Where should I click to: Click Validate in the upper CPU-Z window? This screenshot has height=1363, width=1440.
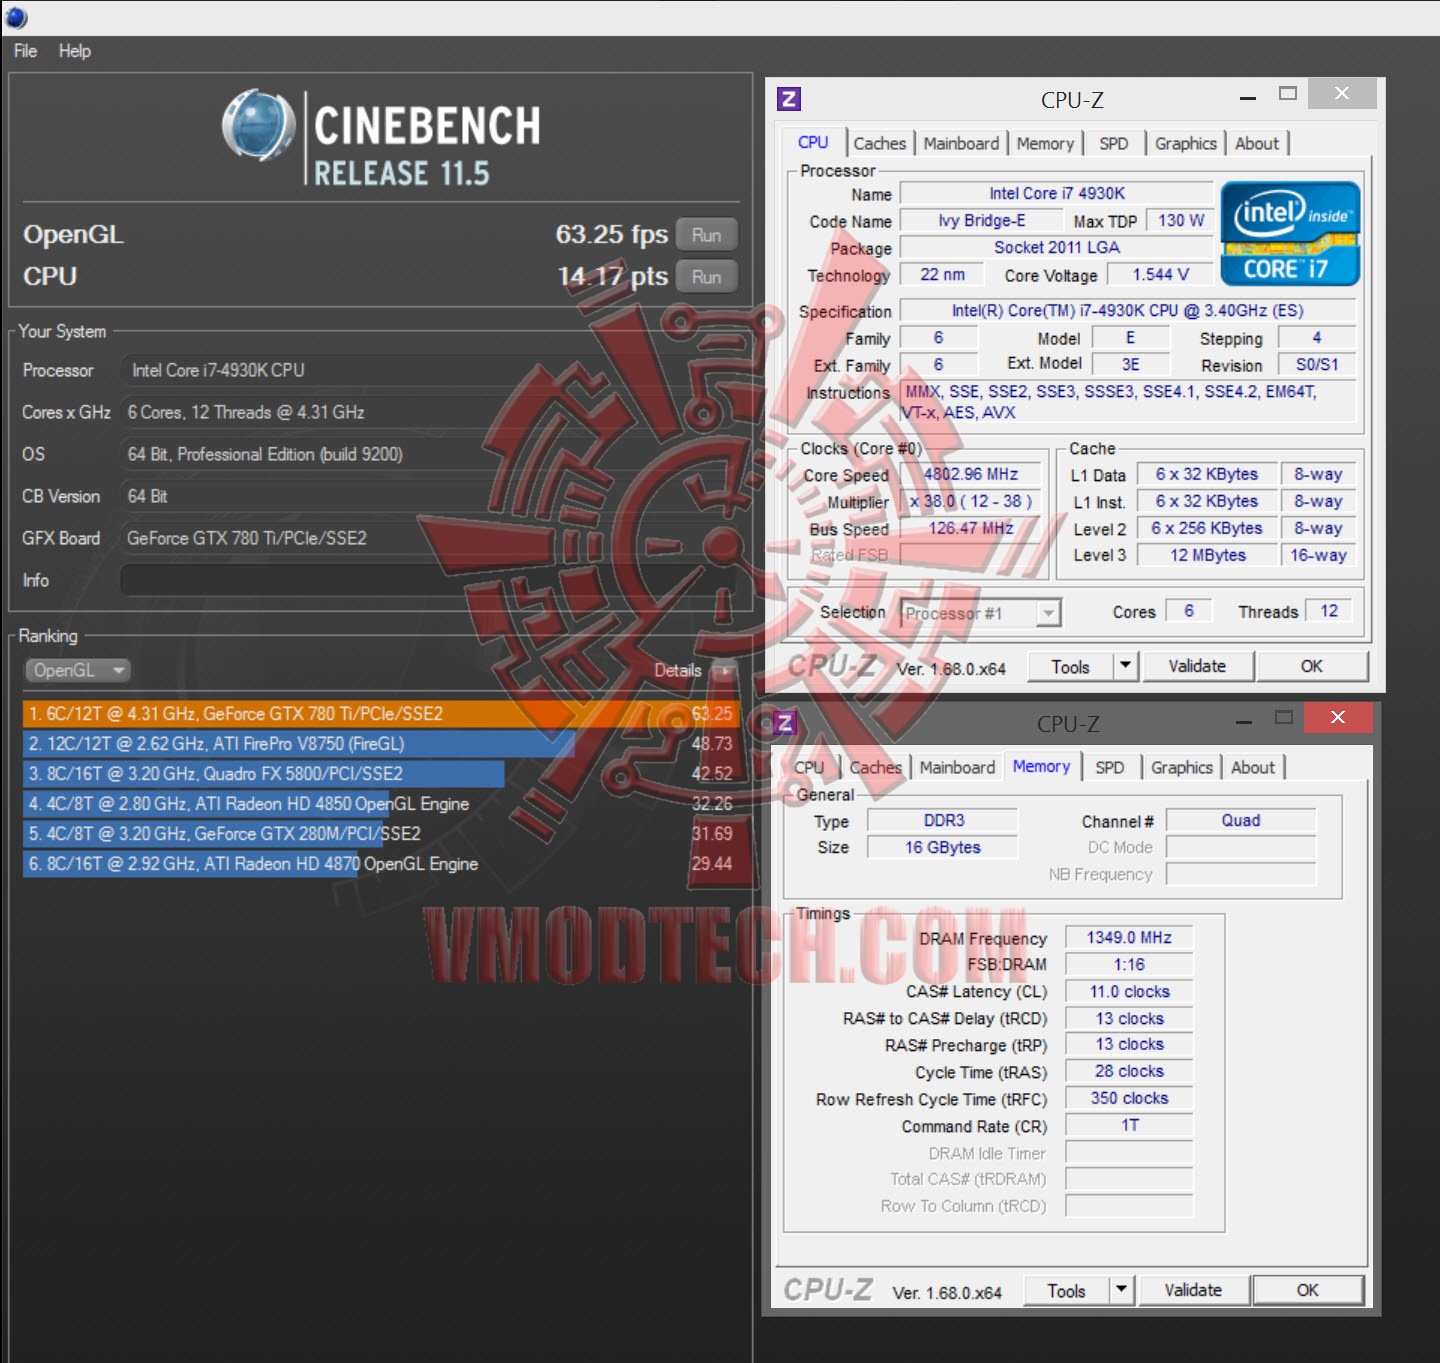pyautogui.click(x=1197, y=666)
